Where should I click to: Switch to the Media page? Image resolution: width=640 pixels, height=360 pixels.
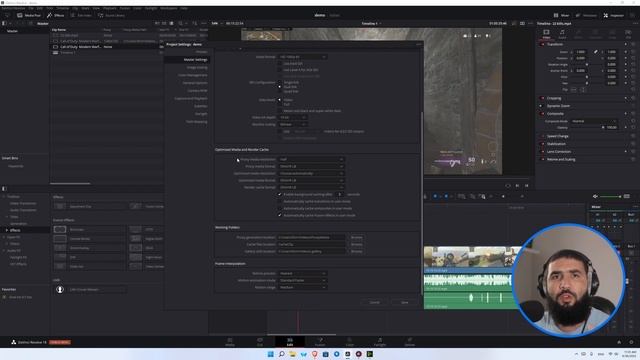[230, 342]
